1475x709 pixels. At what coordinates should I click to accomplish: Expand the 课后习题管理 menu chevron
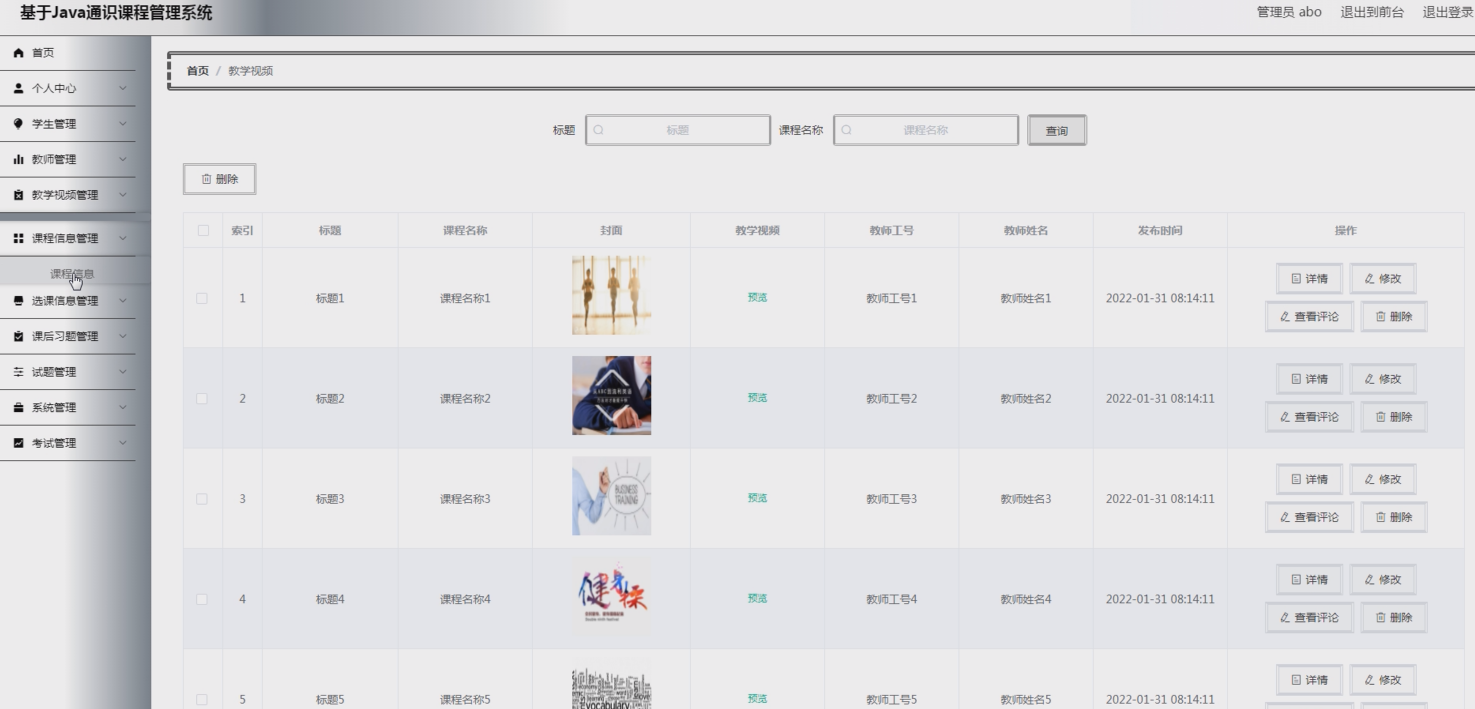[x=123, y=336]
